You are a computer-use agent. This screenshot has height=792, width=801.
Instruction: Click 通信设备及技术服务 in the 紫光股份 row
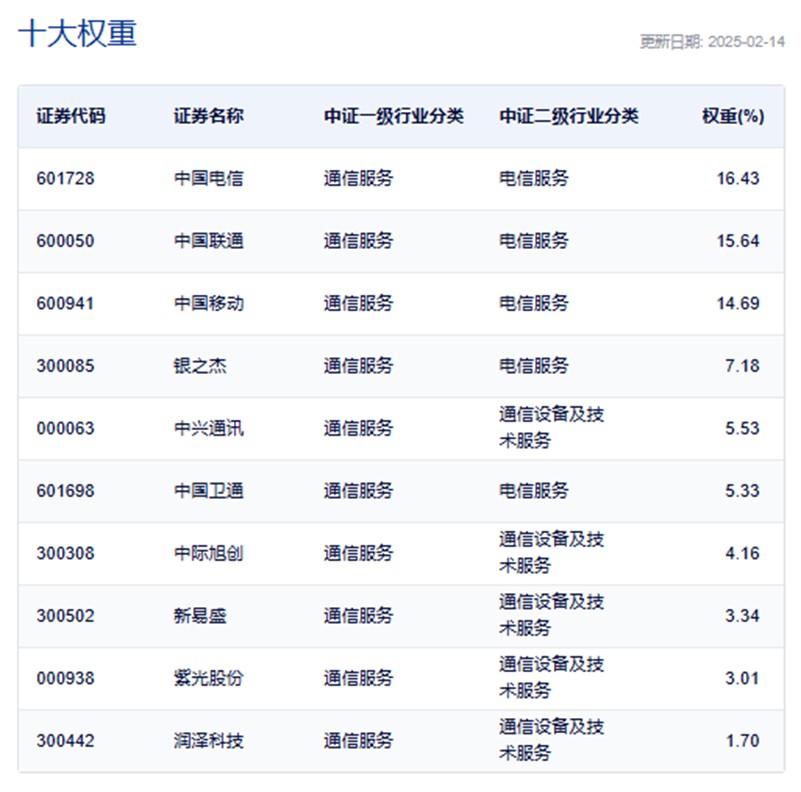(552, 678)
